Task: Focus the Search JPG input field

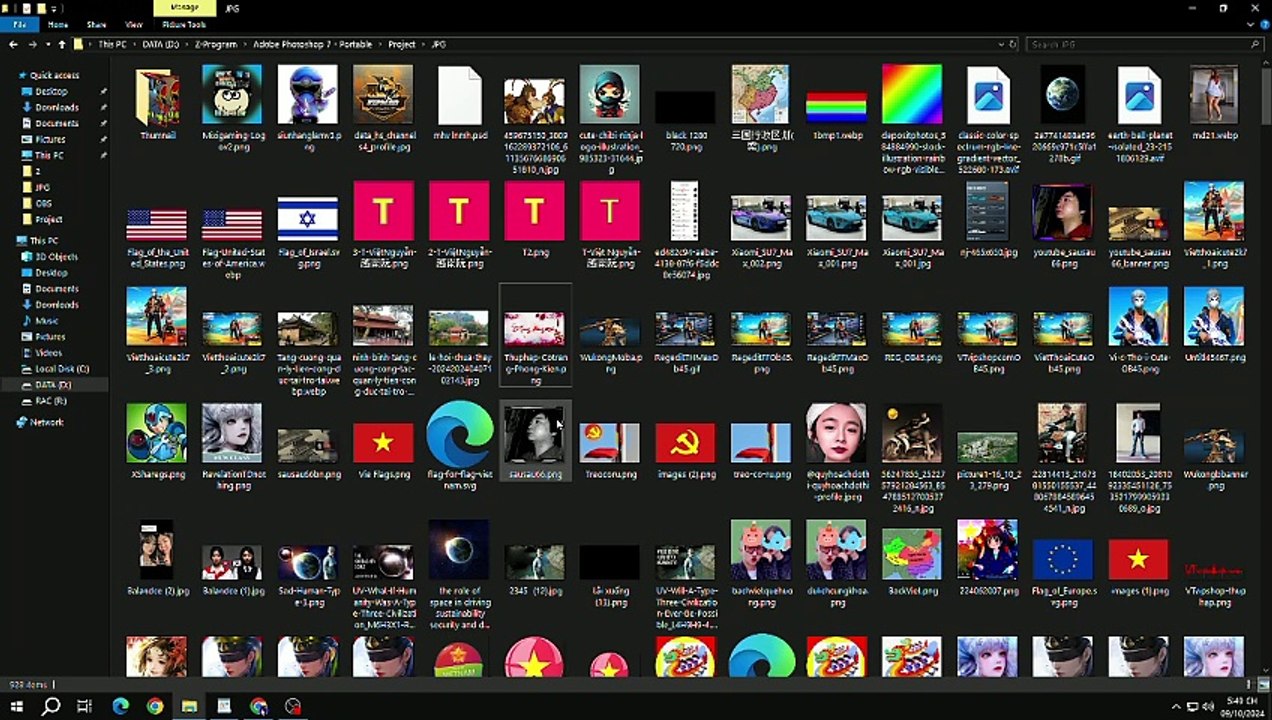Action: tap(1145, 44)
